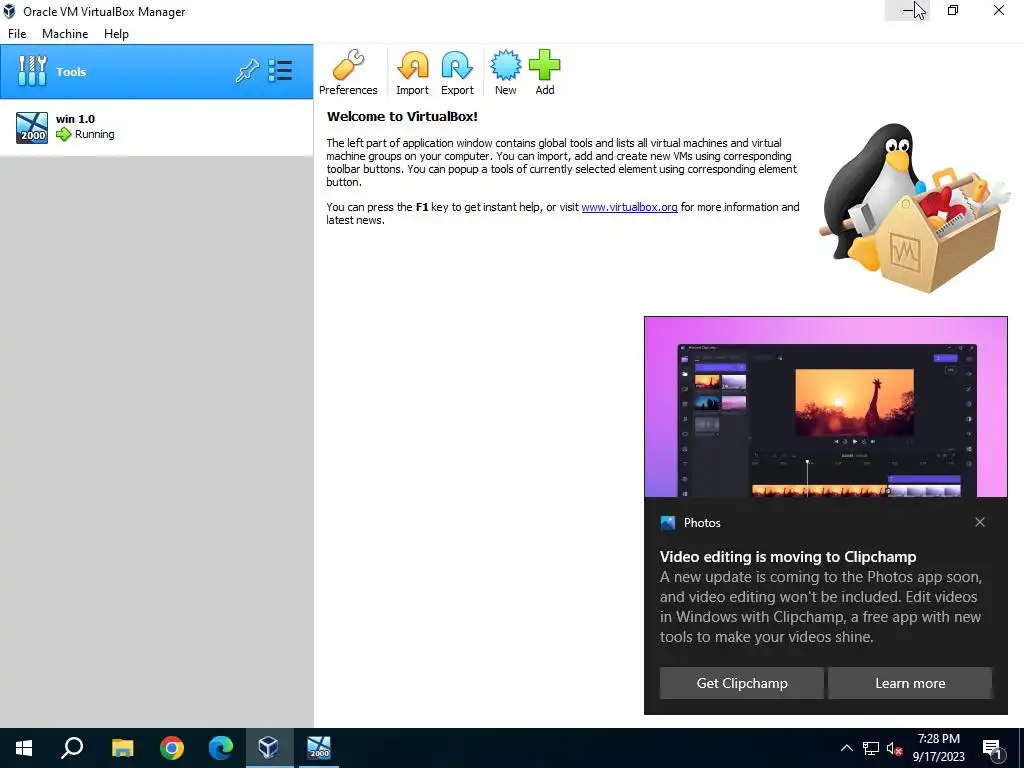The width and height of the screenshot is (1024, 768).
Task: Dismiss the Photos notification
Action: [980, 522]
